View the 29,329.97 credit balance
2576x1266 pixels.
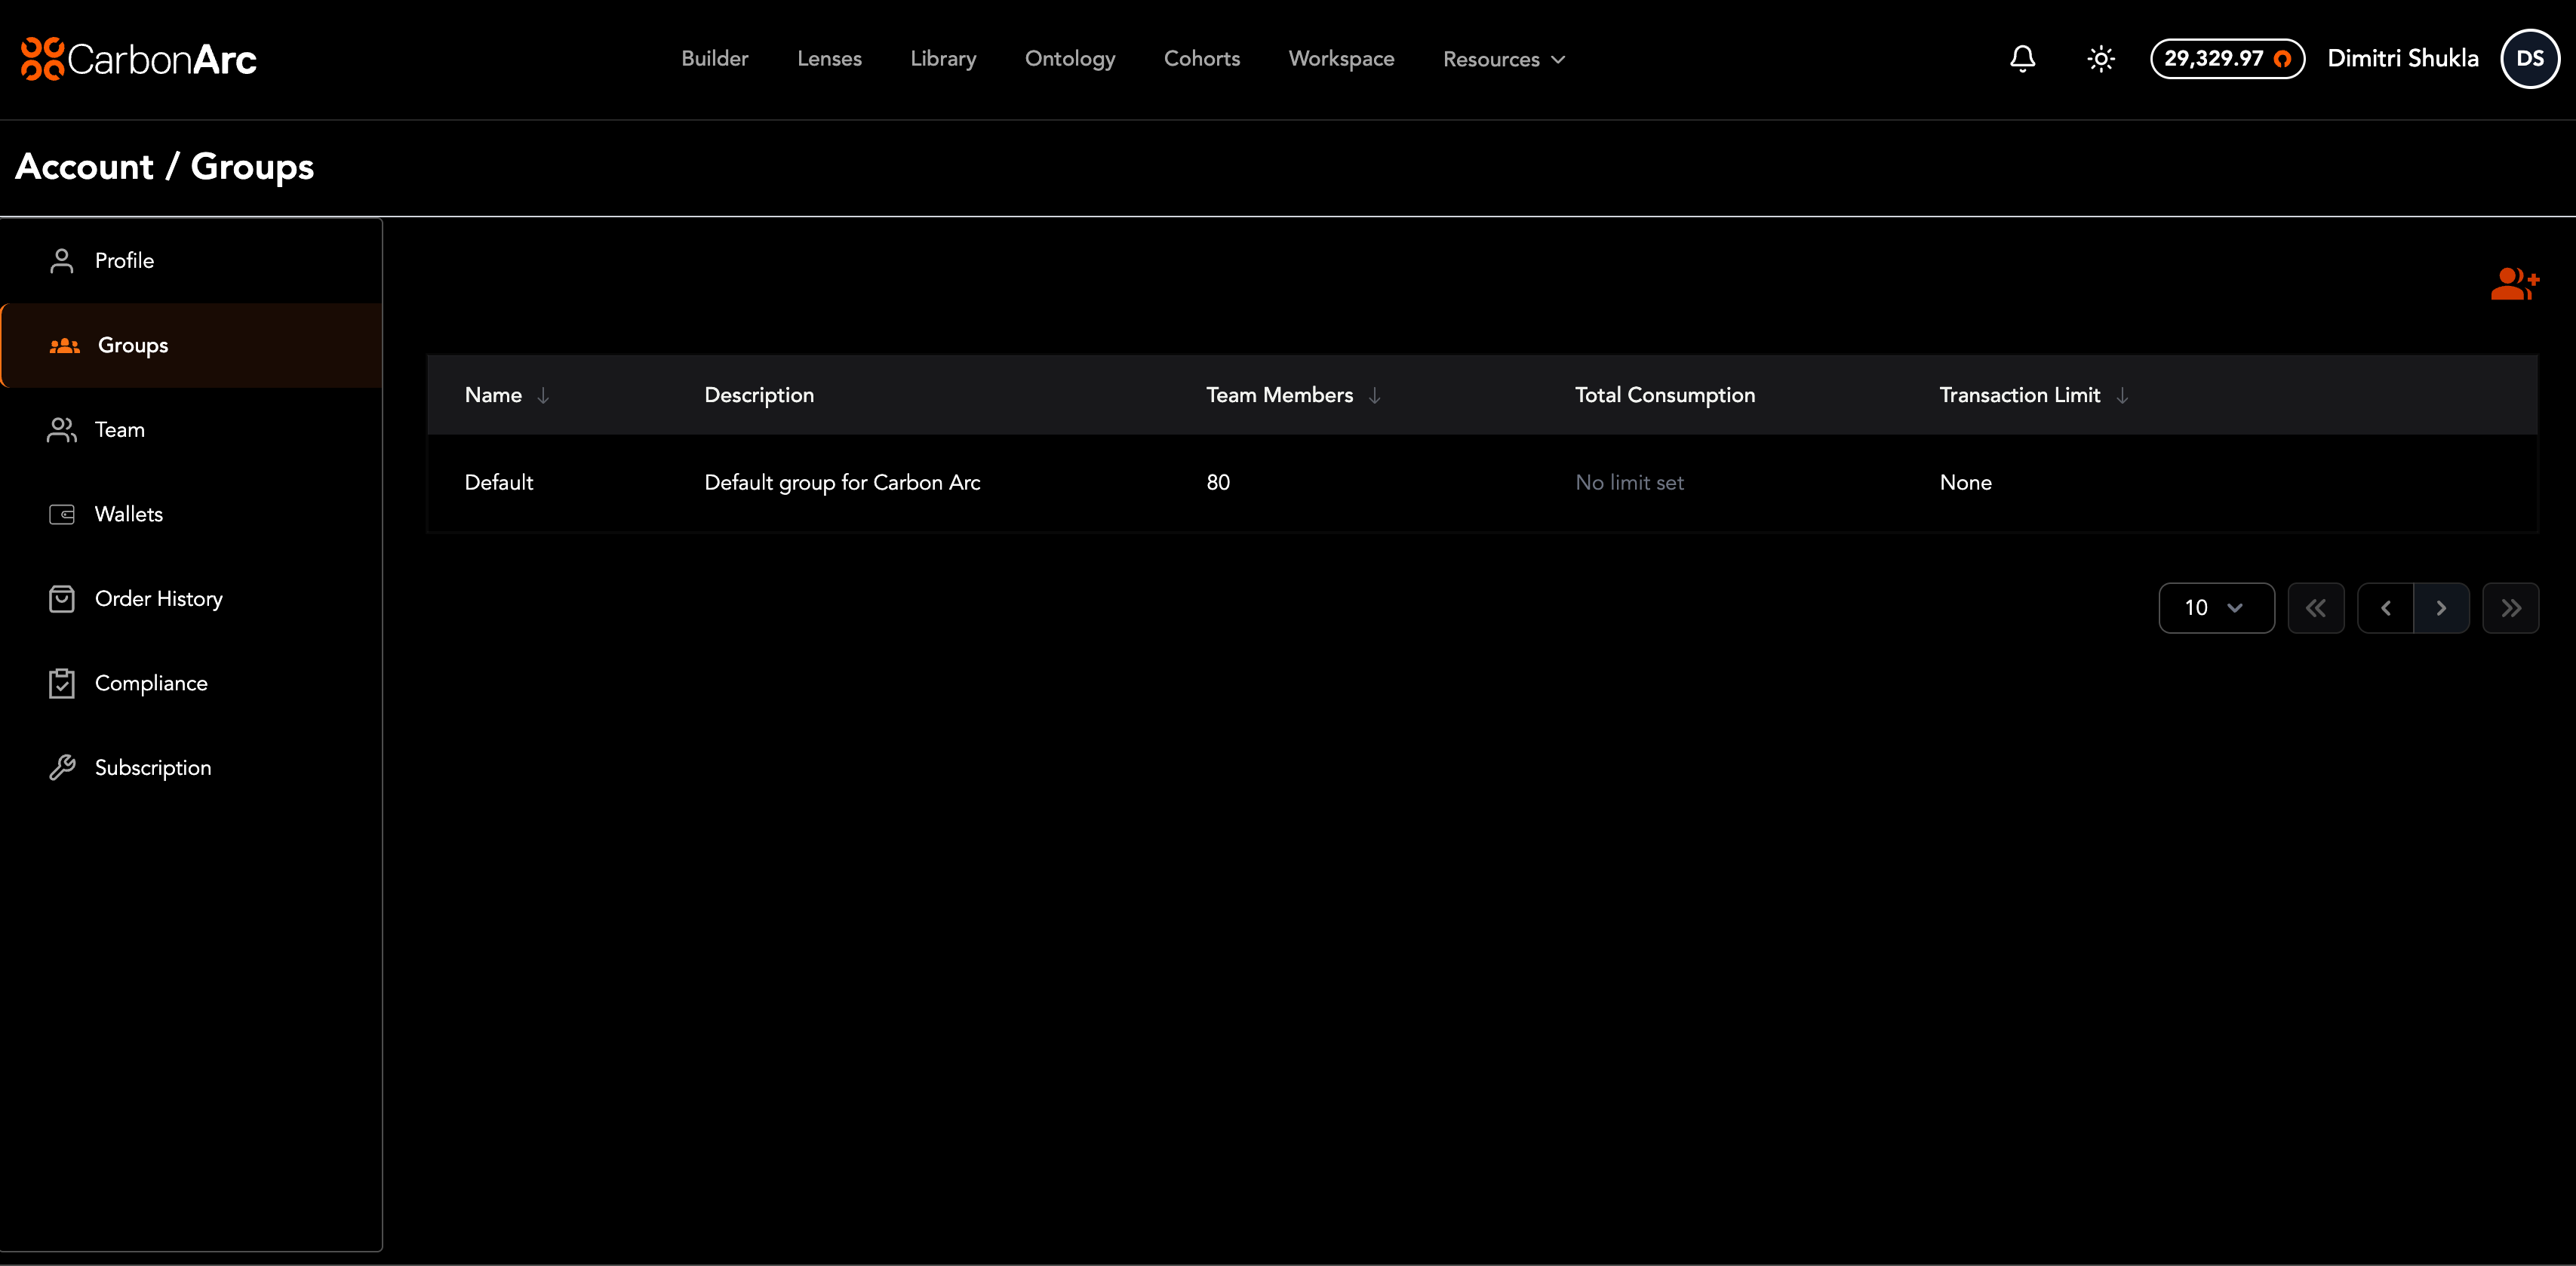coord(2226,59)
